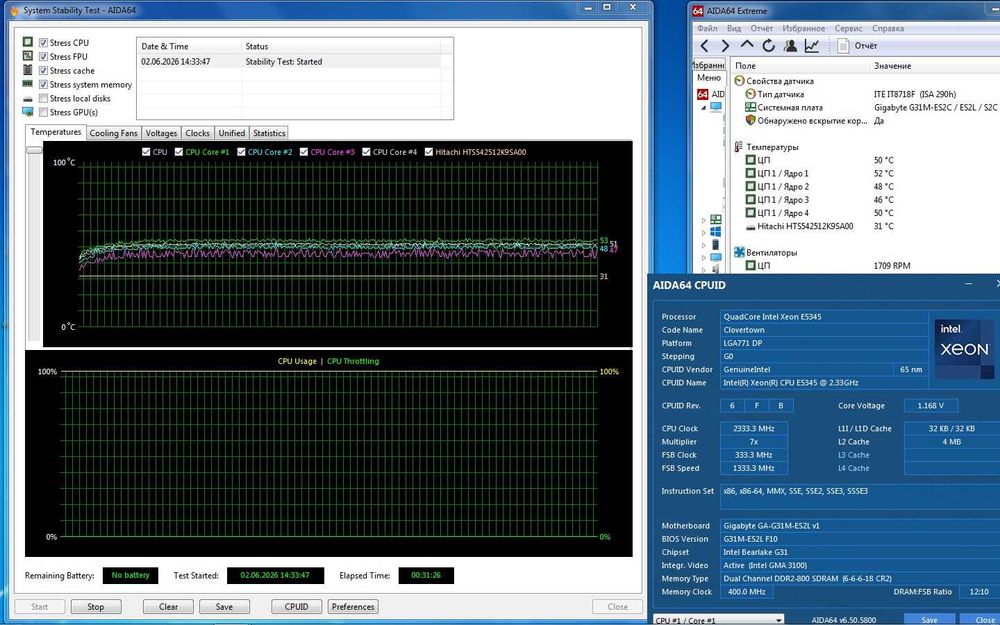Click Save in System Stability Test

tap(224, 607)
